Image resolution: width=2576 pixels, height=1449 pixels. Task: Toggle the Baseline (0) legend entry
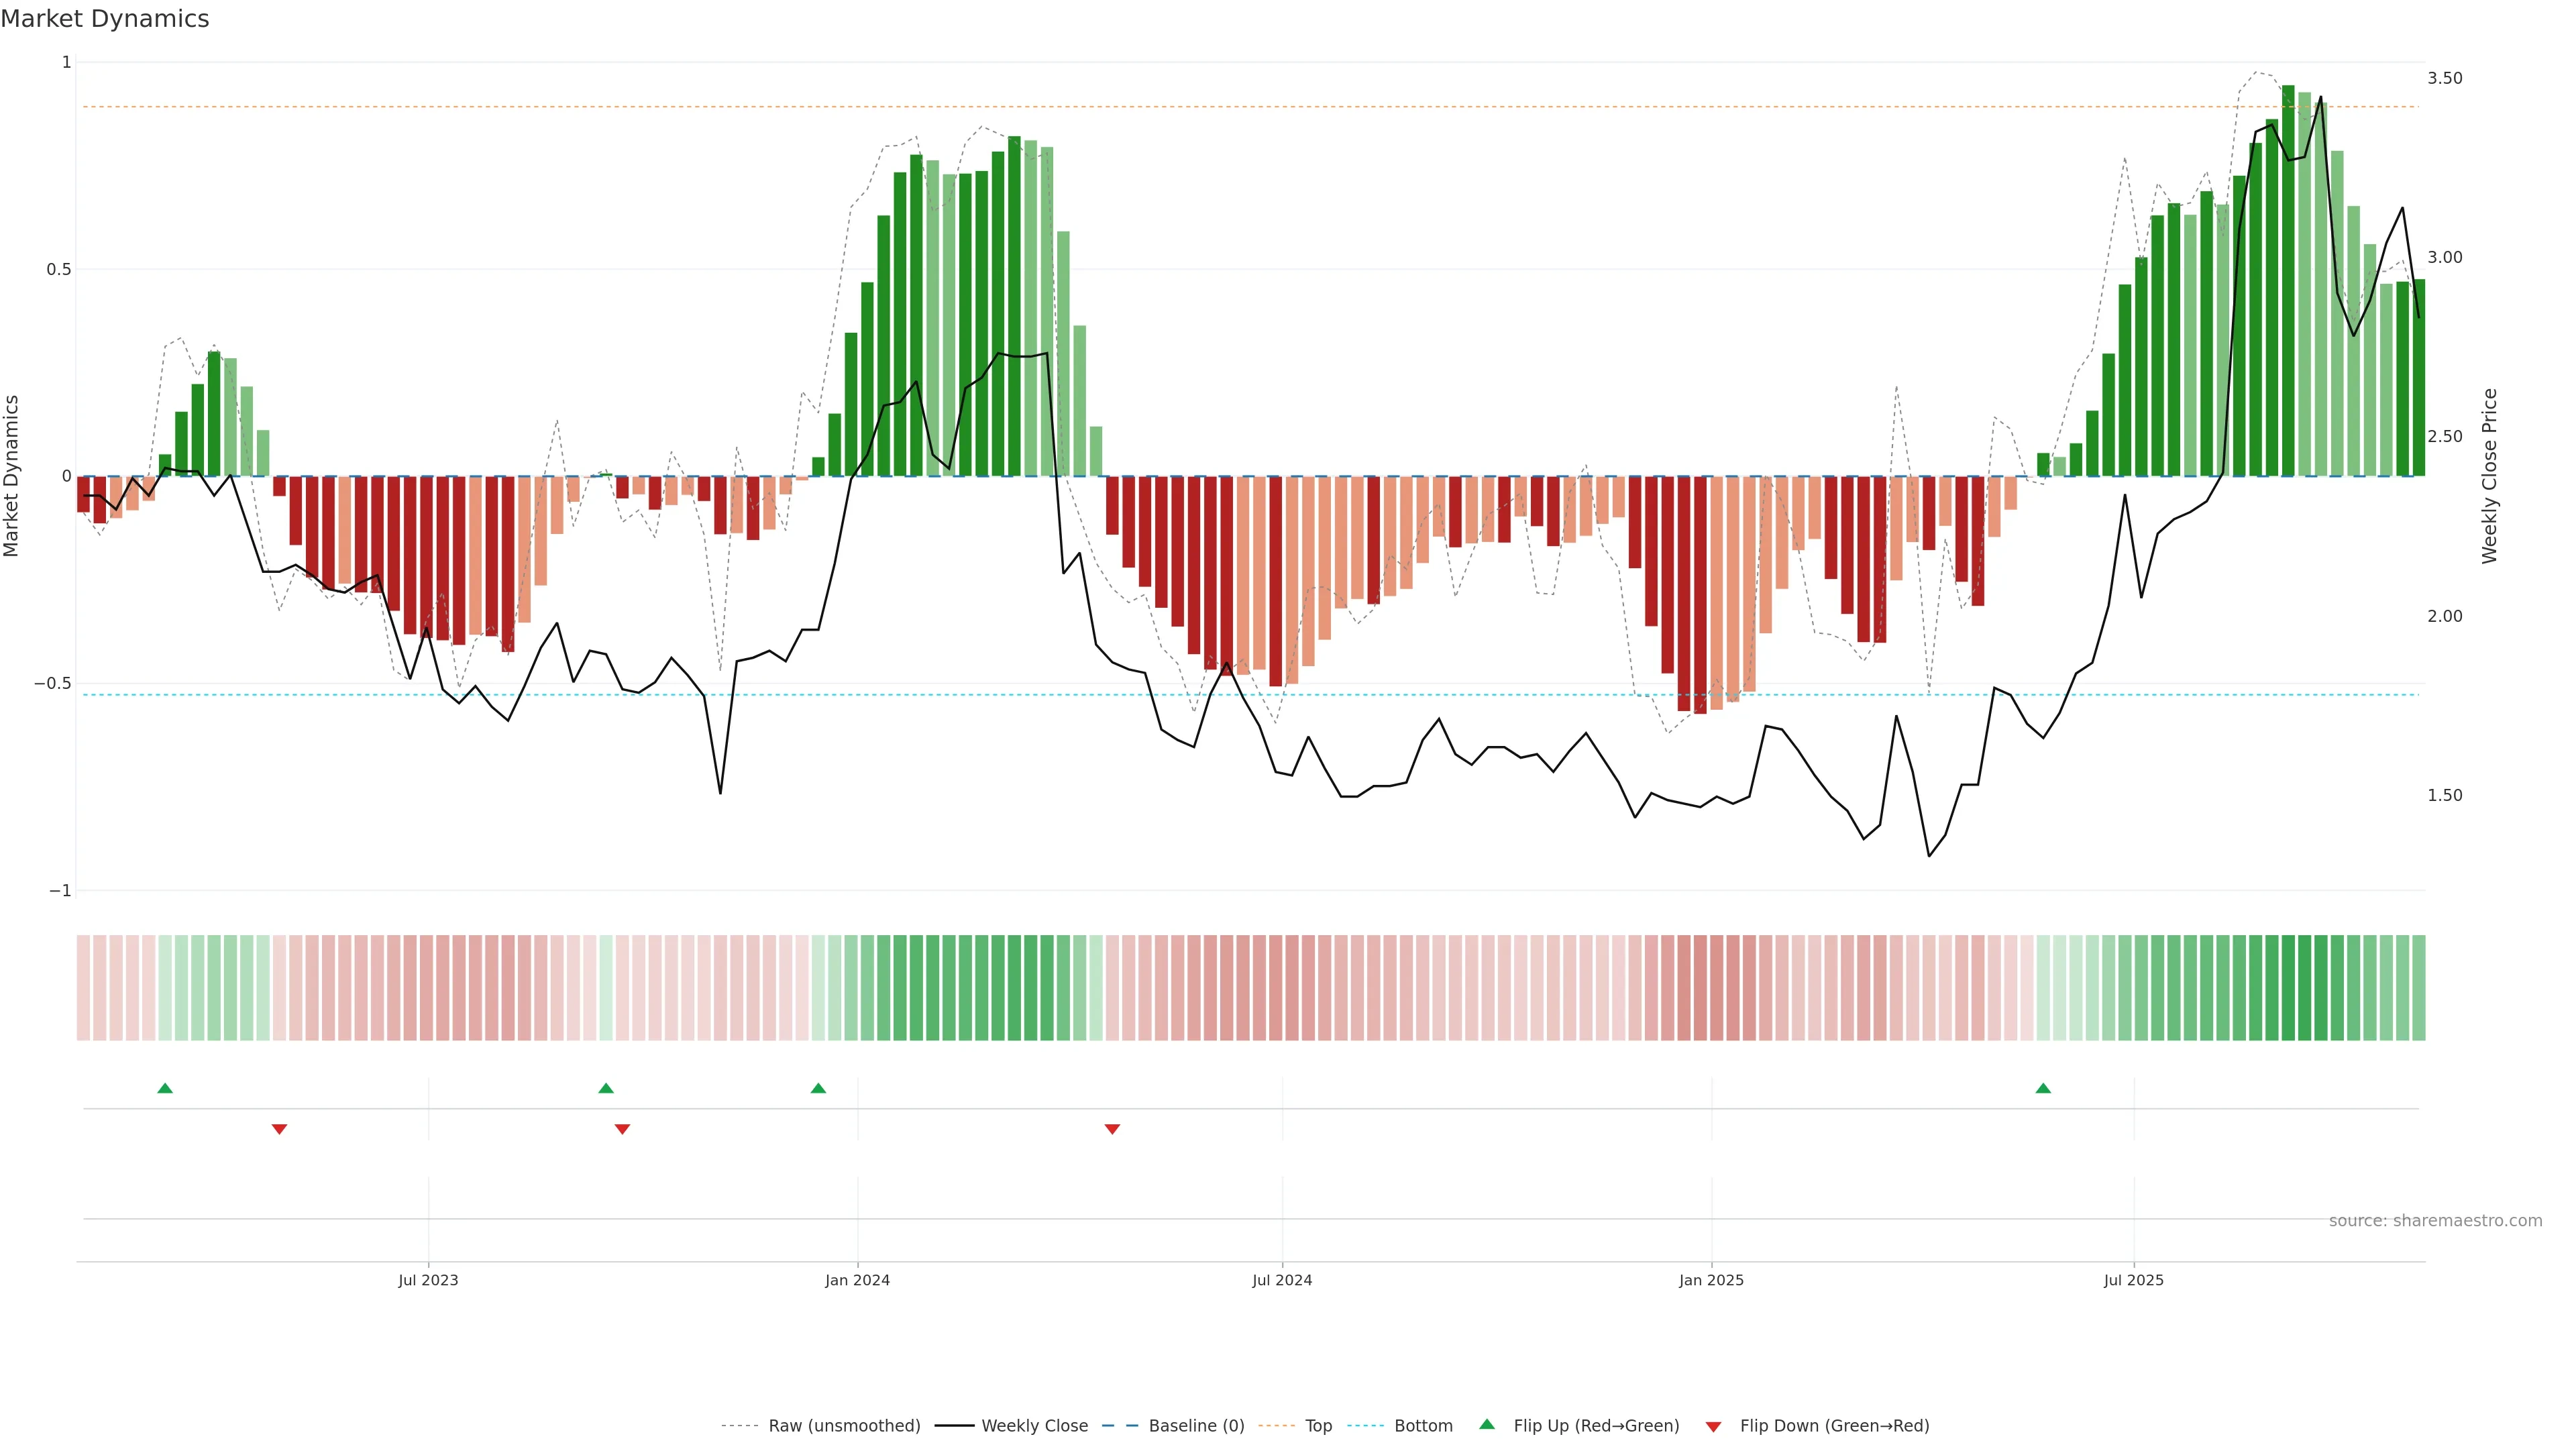(x=1196, y=1426)
